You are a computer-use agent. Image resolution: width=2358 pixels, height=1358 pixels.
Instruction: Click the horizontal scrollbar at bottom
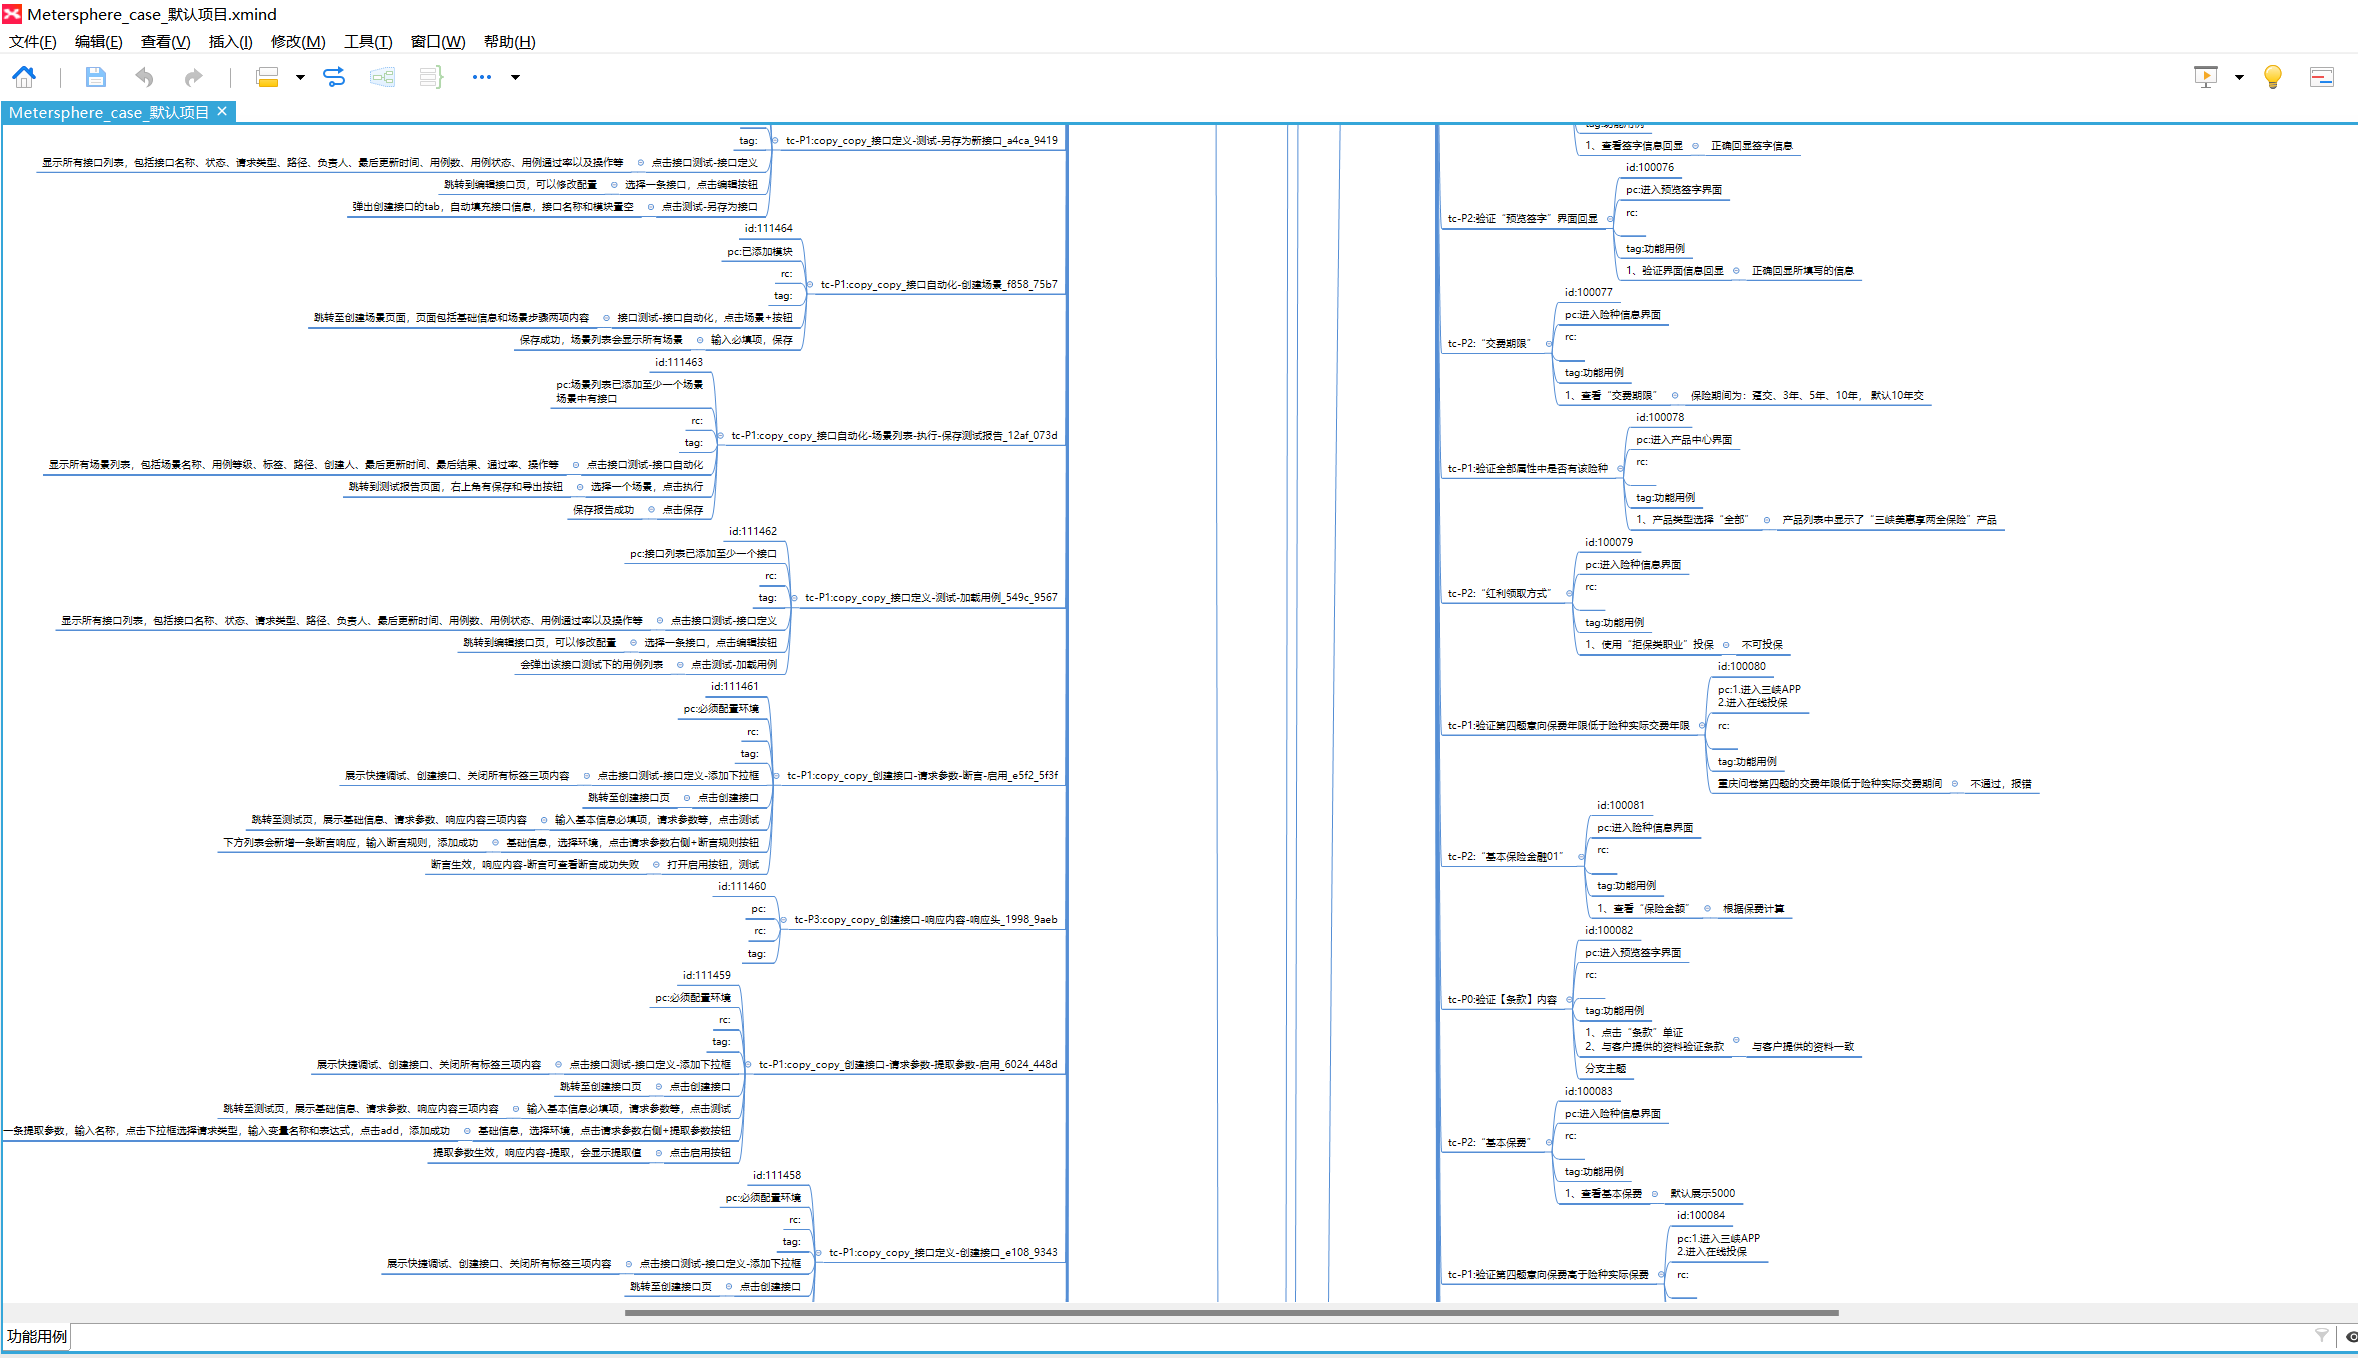[x=1230, y=1312]
